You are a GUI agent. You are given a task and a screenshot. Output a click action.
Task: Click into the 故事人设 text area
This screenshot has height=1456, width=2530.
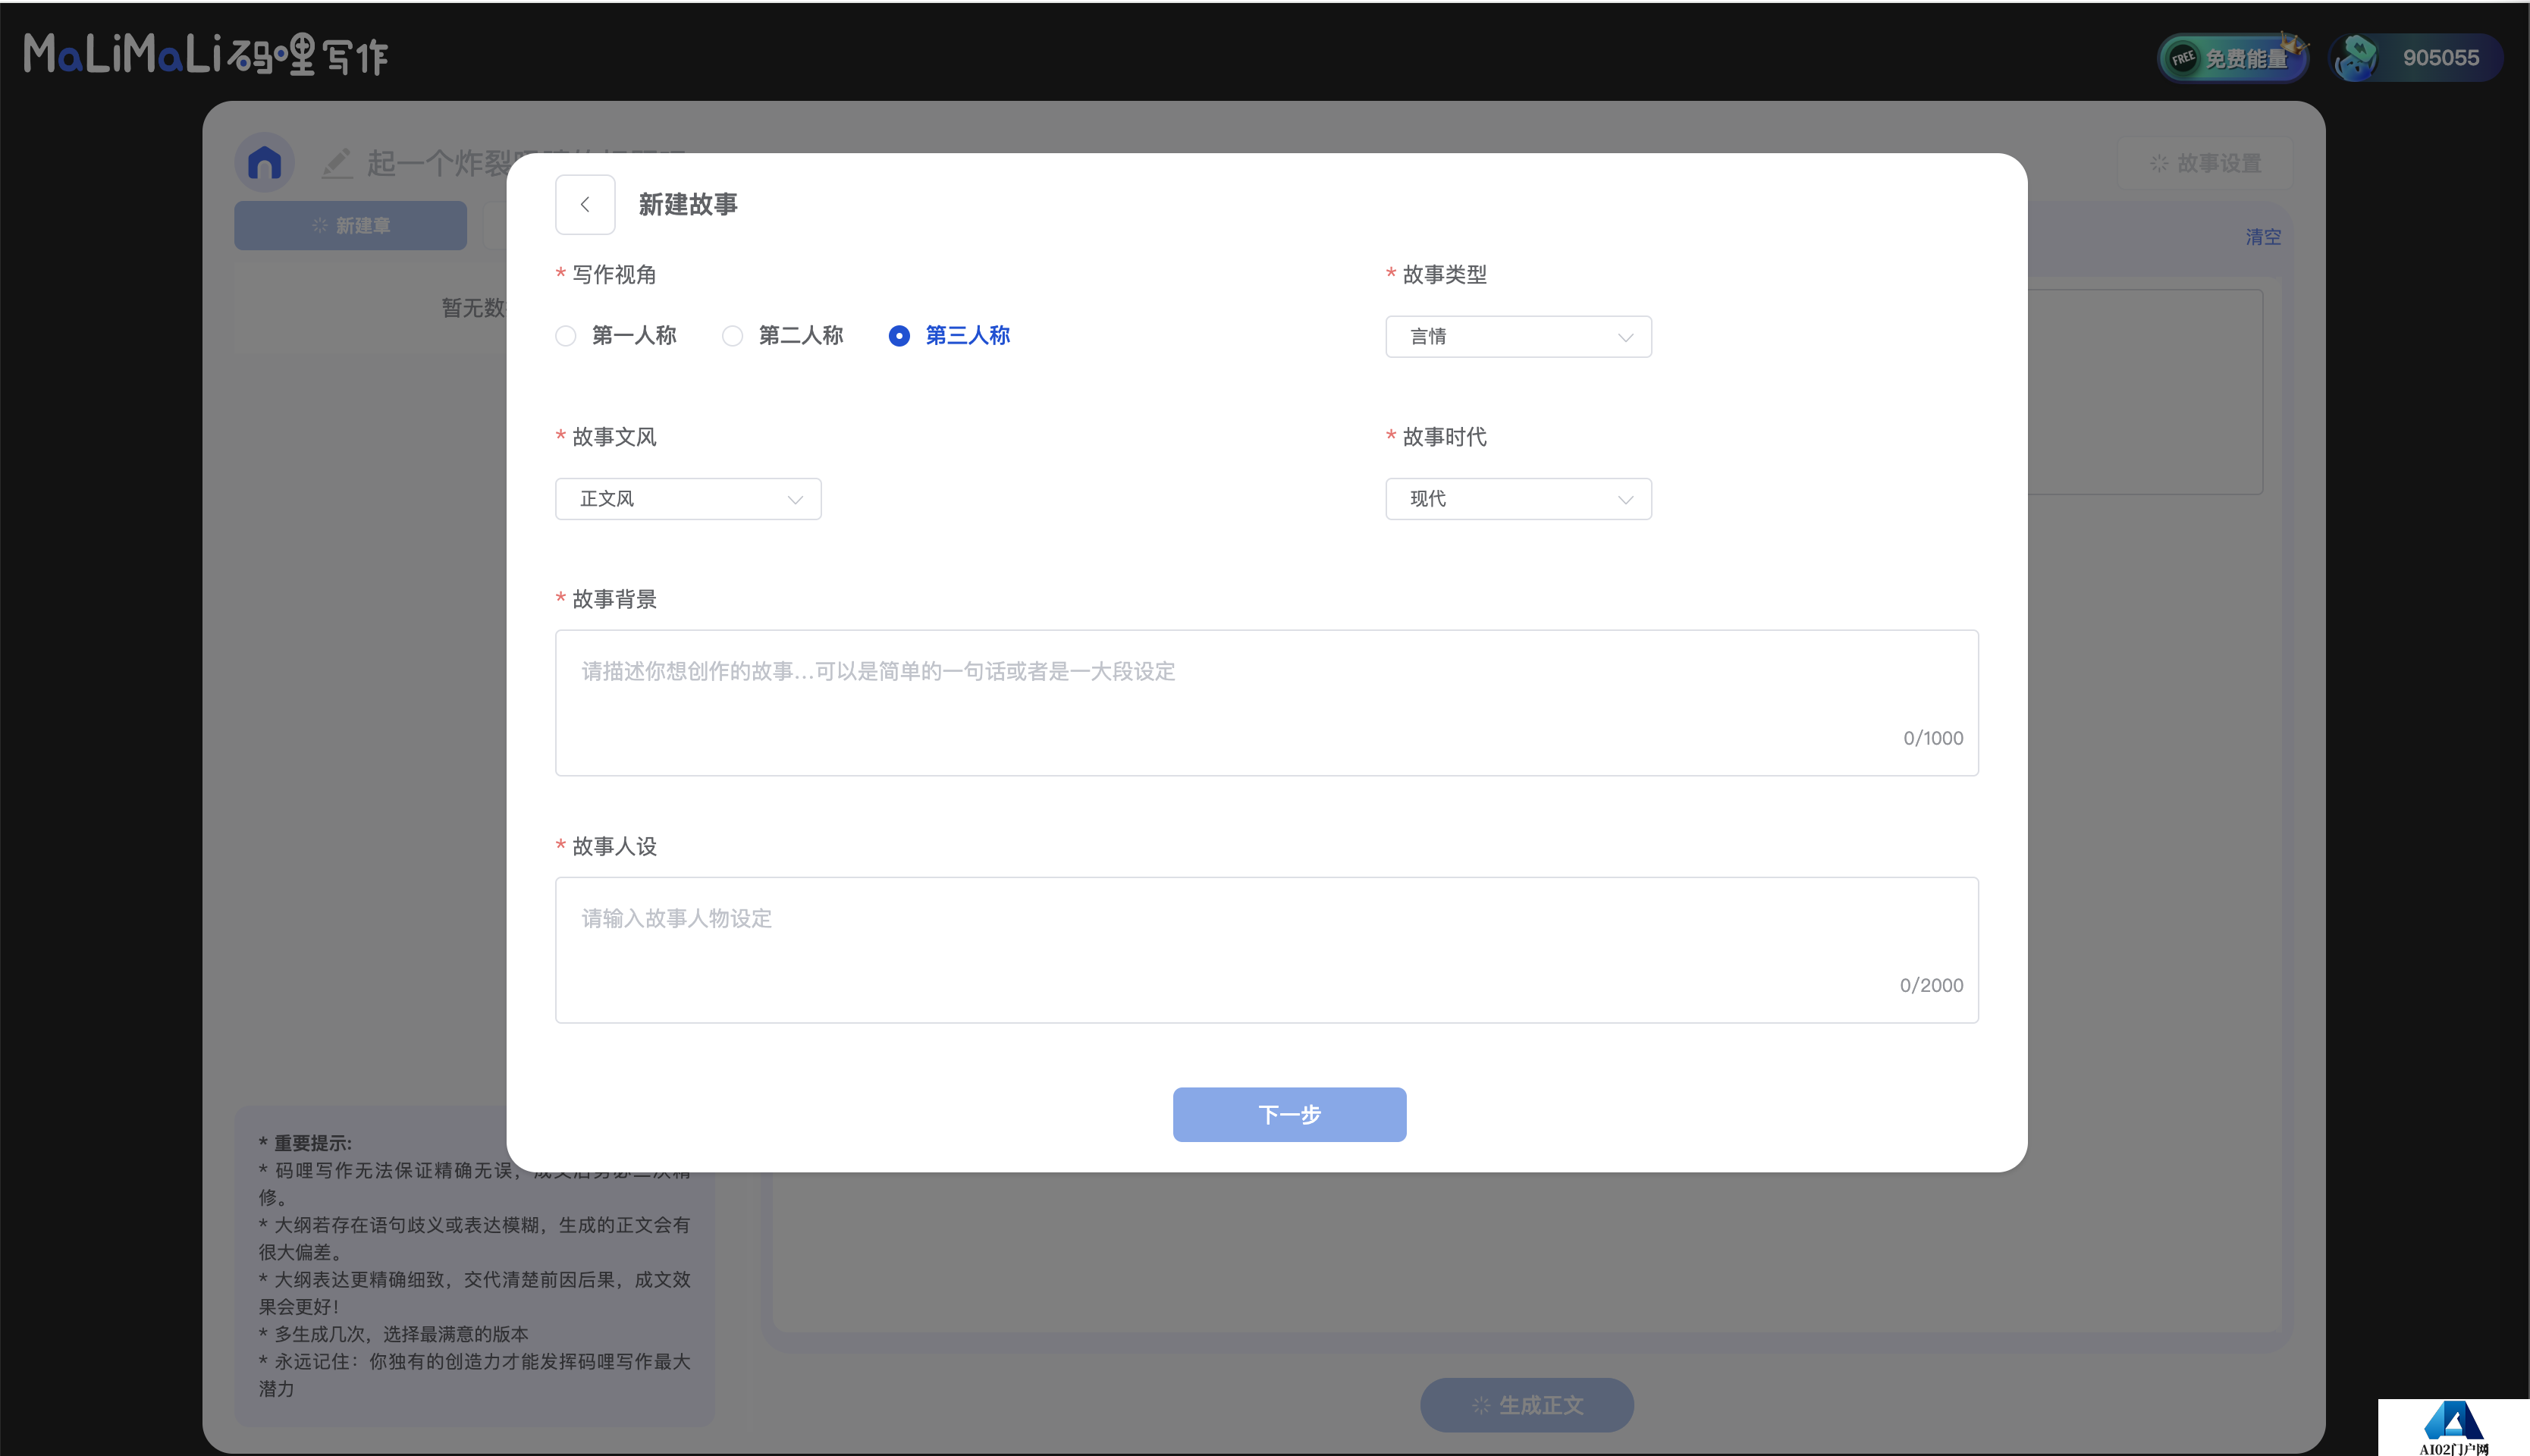click(1266, 950)
